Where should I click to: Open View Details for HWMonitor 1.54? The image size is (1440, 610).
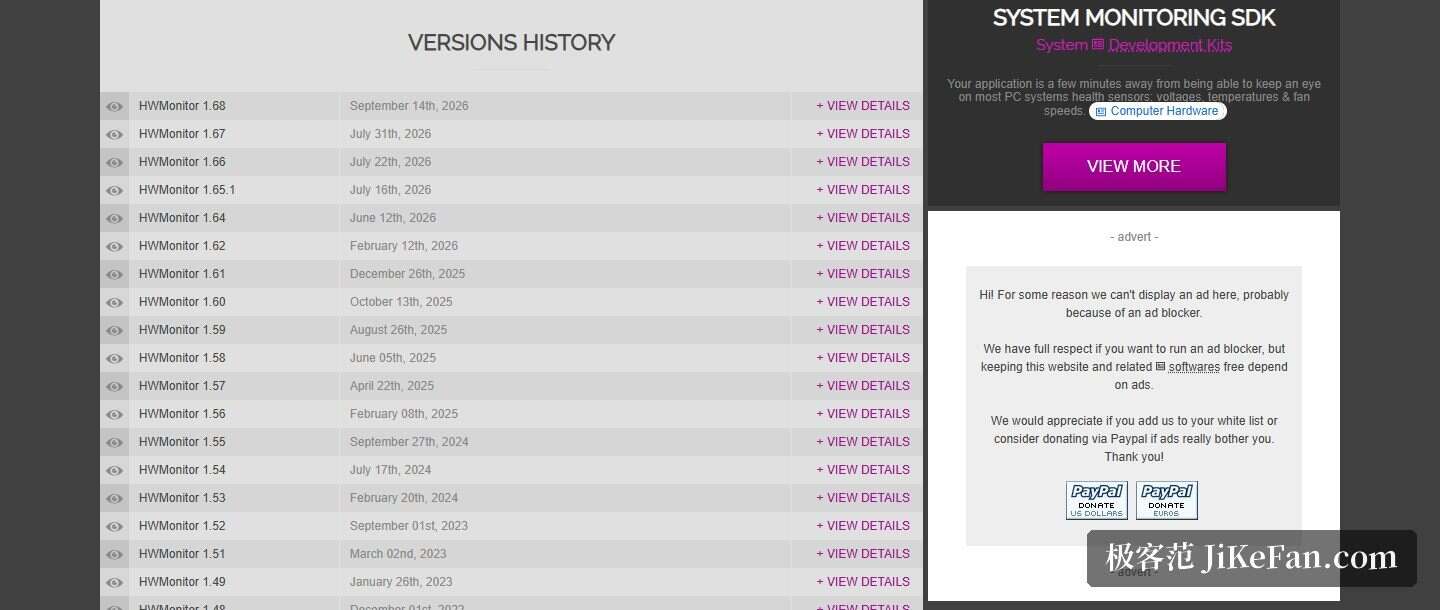[x=863, y=470]
